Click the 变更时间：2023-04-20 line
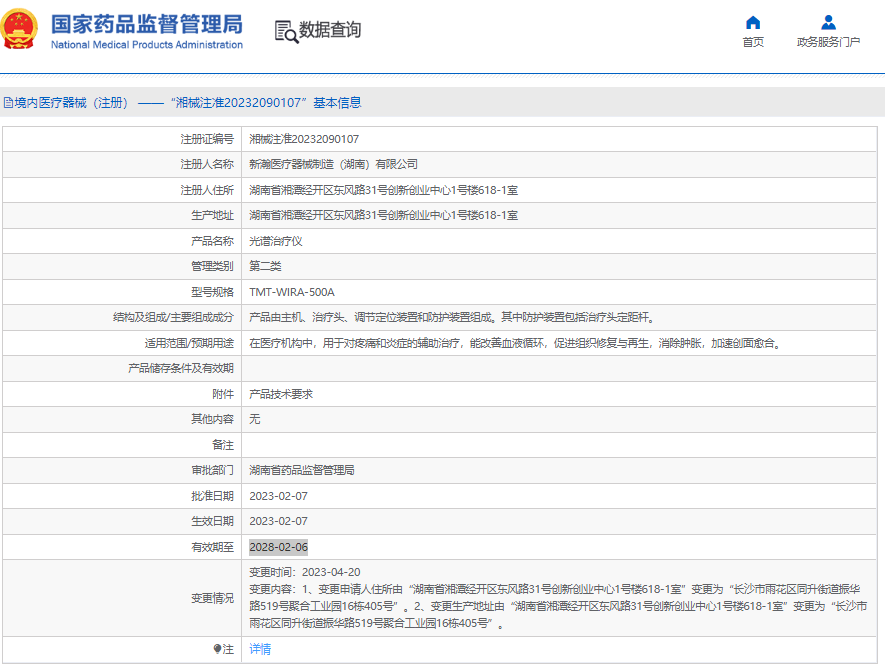 (305, 572)
